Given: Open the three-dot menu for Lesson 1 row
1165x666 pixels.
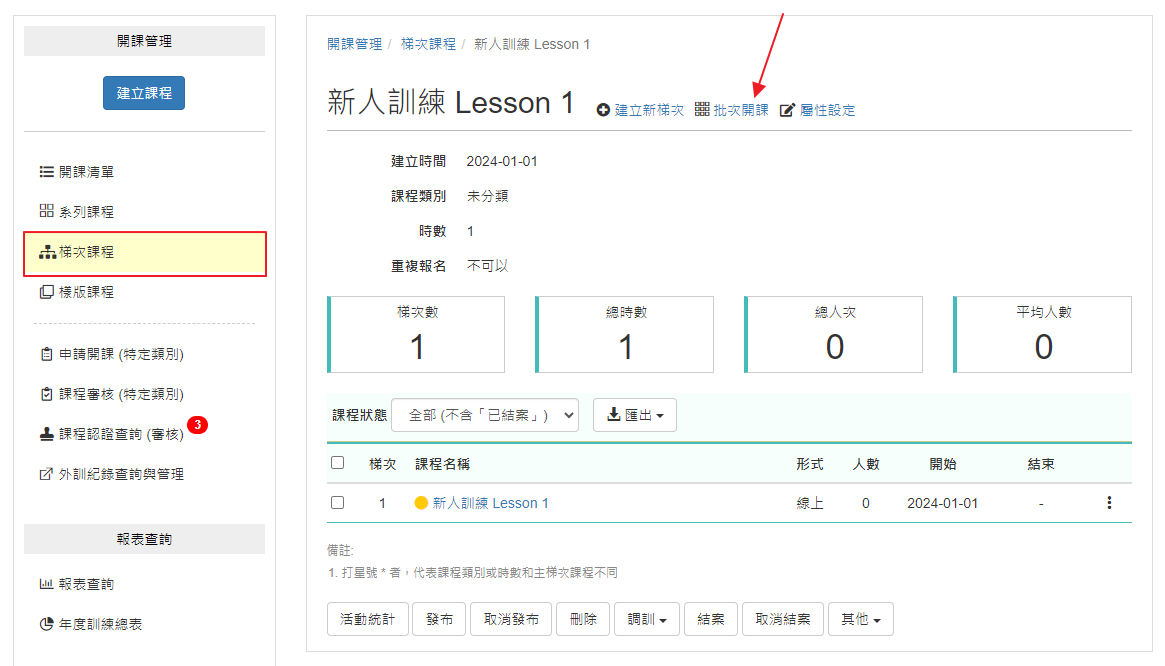Looking at the screenshot, I should click(1109, 503).
